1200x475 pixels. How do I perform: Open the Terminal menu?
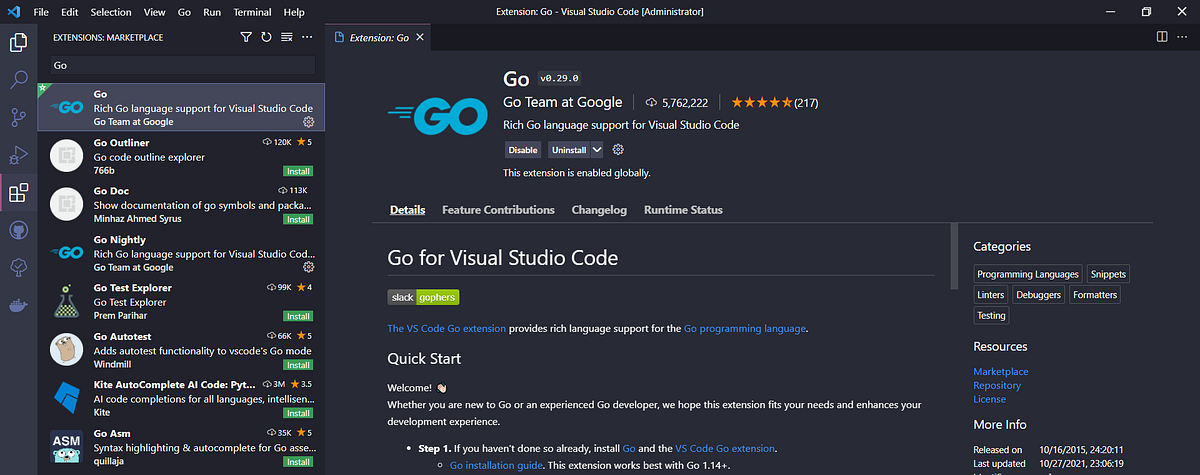[252, 12]
